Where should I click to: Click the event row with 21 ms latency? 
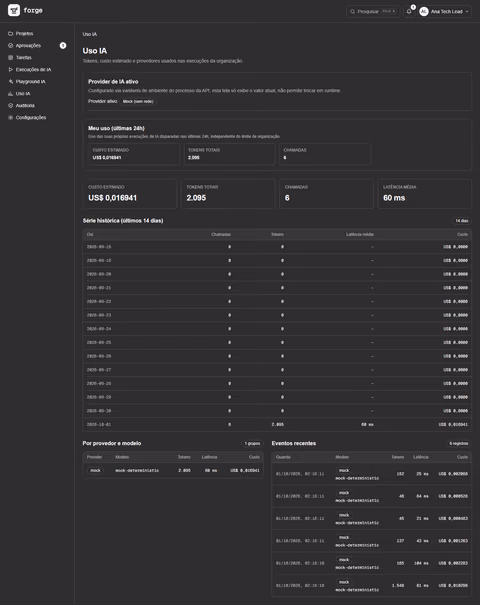[x=372, y=519]
